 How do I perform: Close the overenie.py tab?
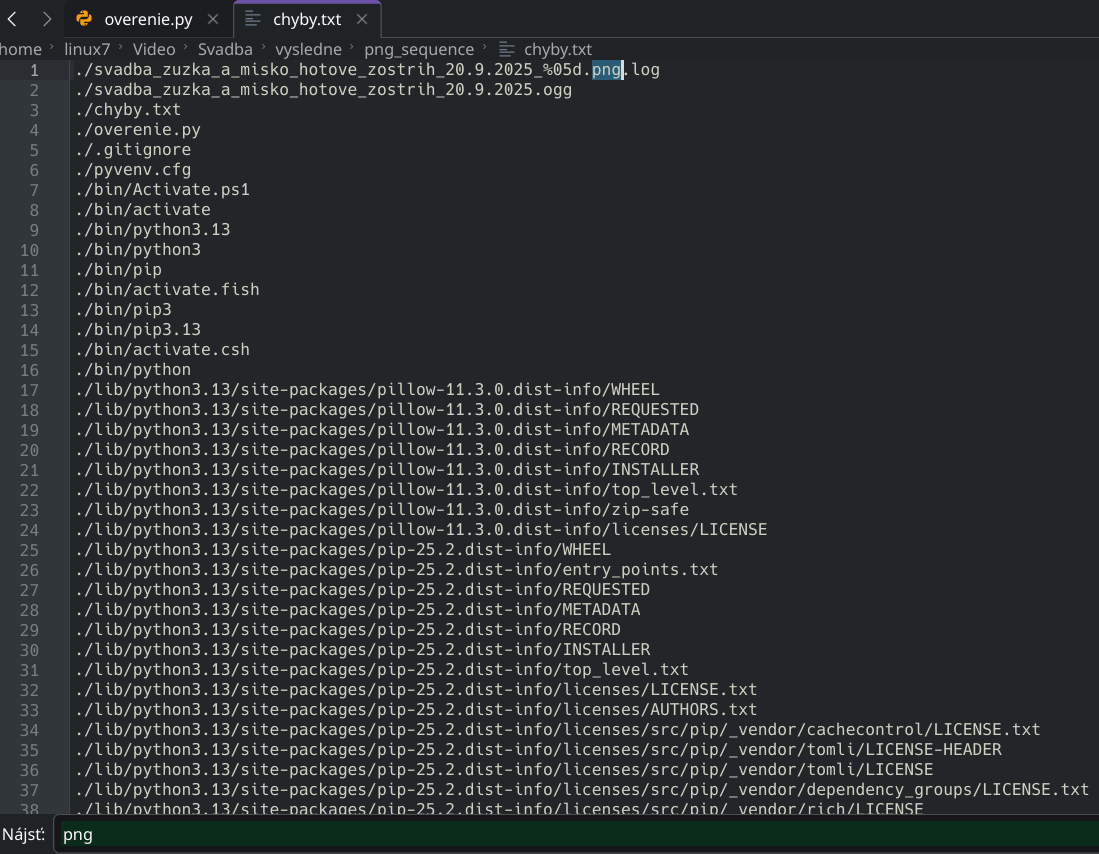pyautogui.click(x=213, y=19)
